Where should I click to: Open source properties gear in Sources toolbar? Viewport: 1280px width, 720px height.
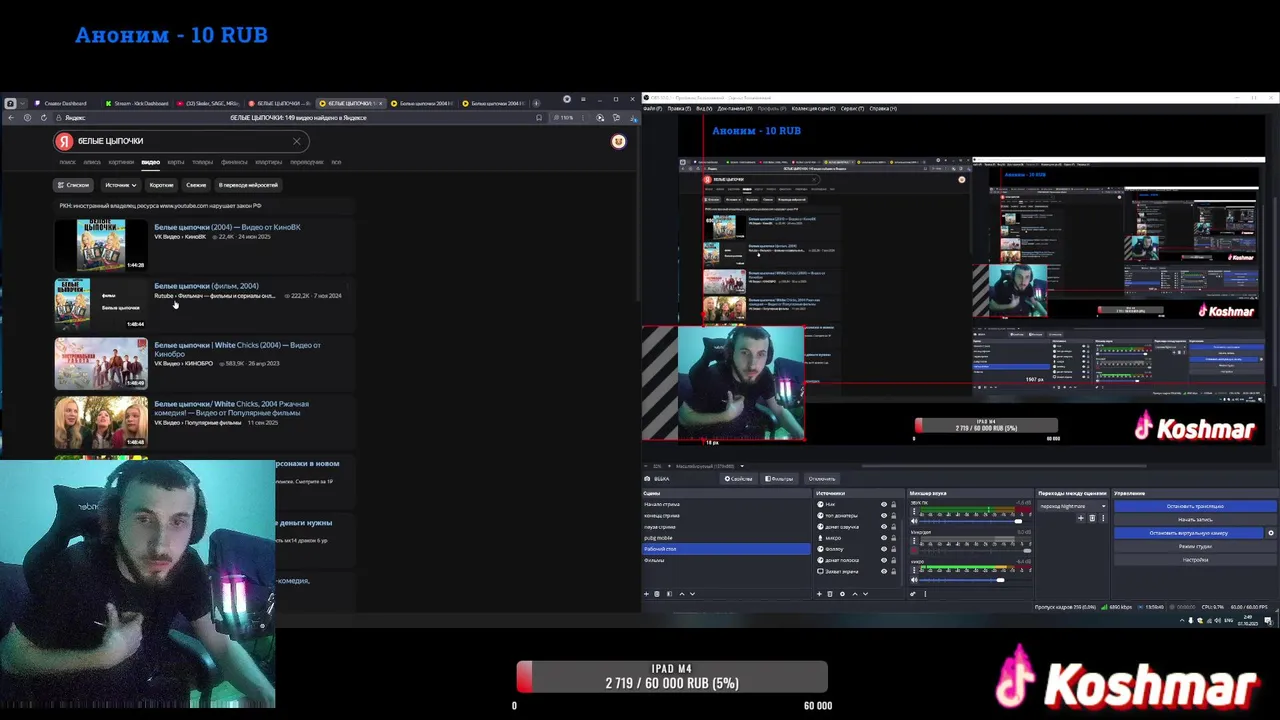[x=842, y=593]
